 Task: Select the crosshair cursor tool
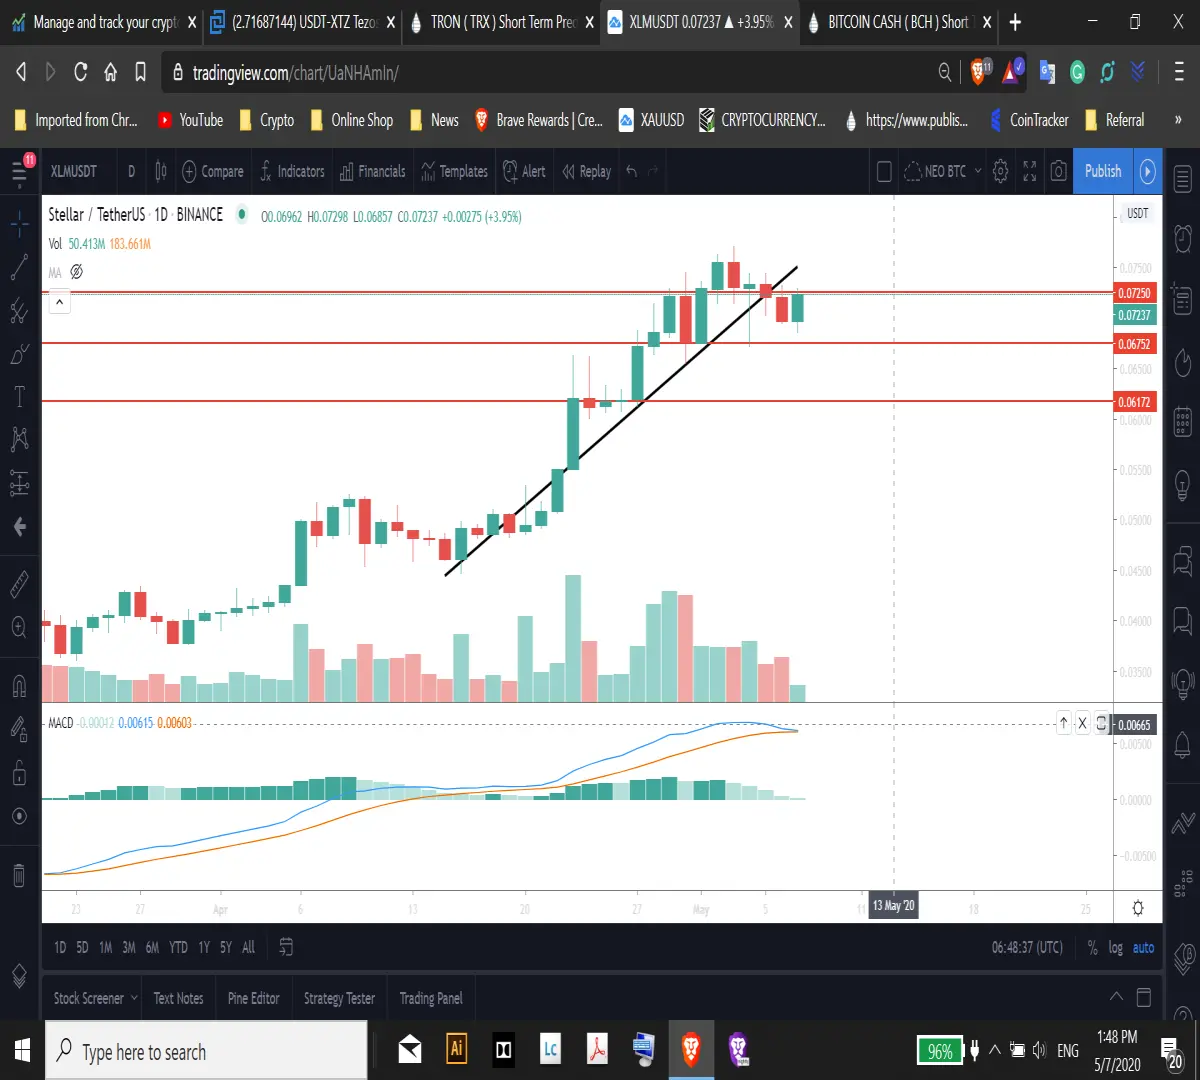19,224
